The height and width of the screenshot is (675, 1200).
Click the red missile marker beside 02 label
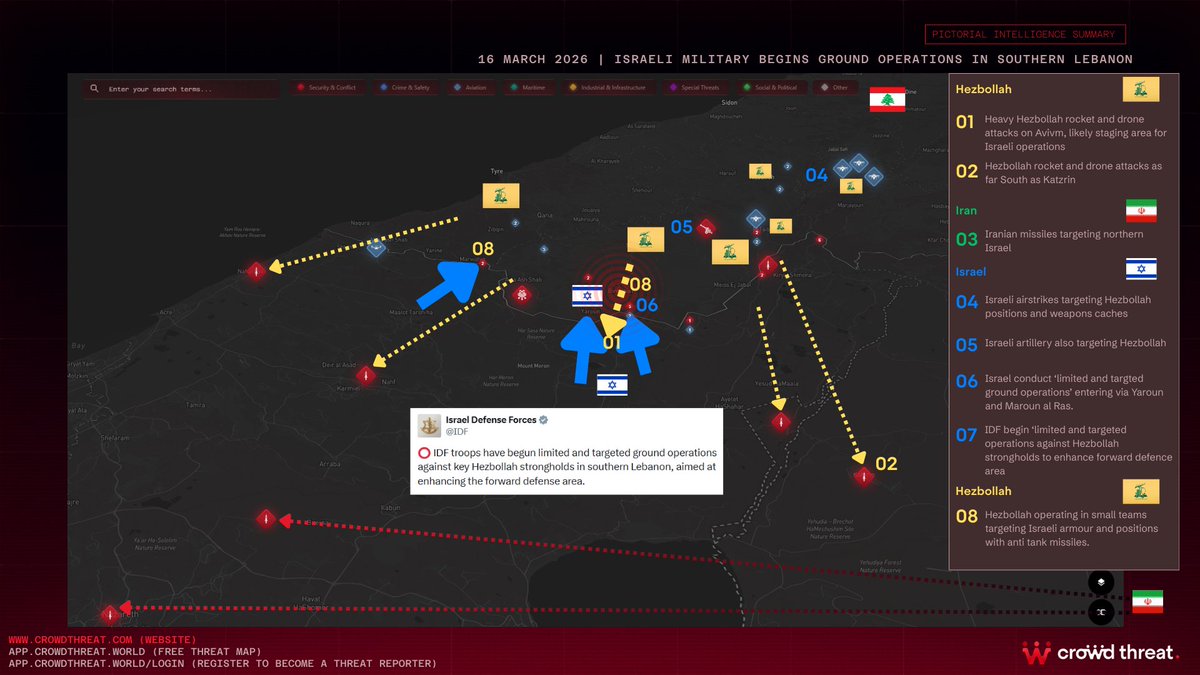click(863, 477)
